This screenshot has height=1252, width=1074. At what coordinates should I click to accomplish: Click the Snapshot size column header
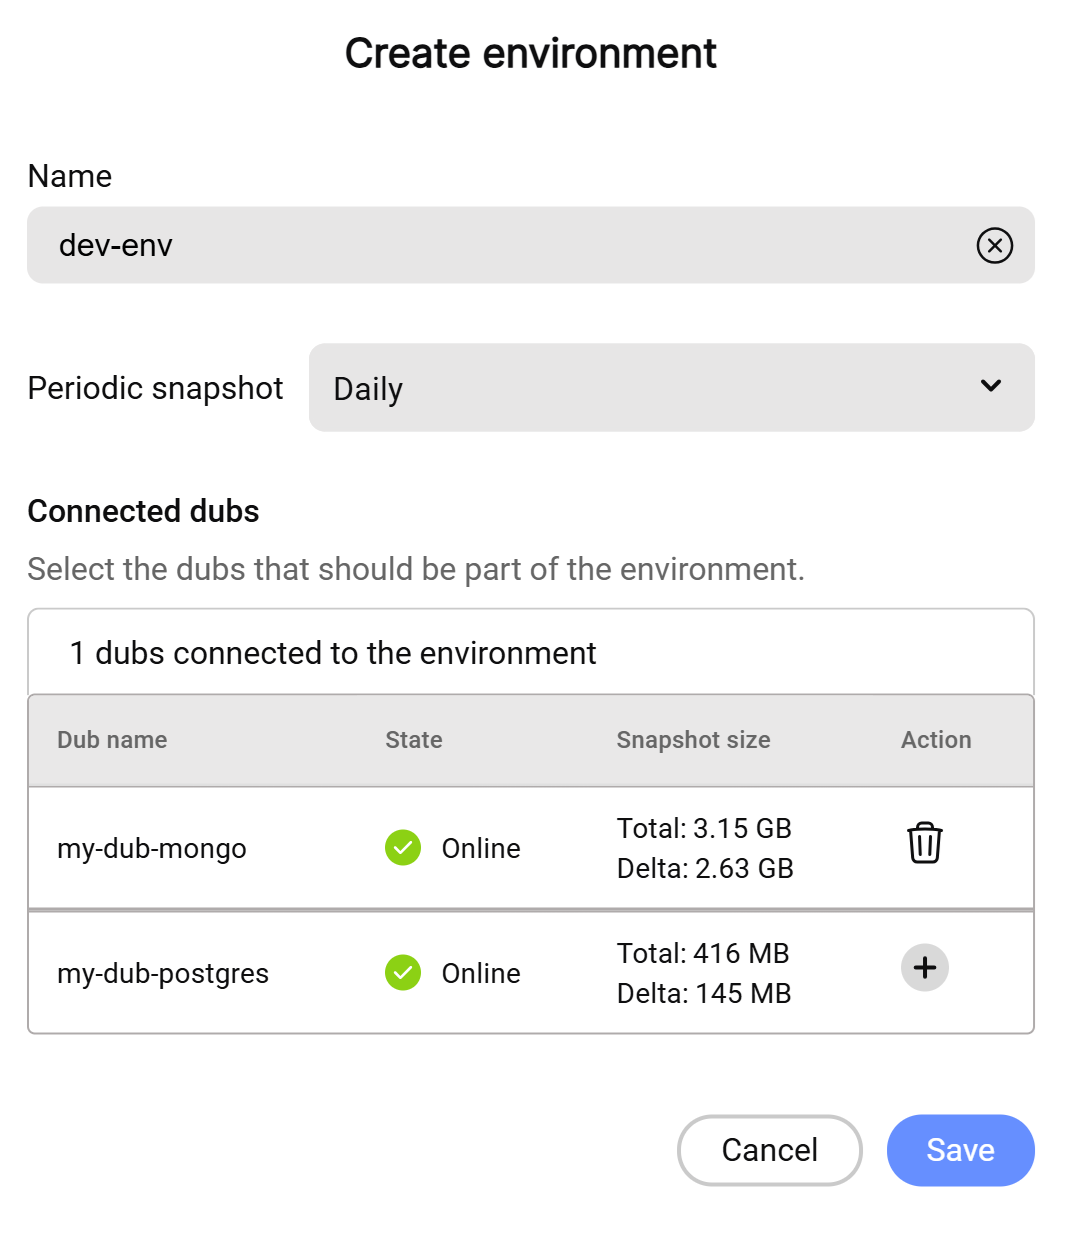click(693, 740)
